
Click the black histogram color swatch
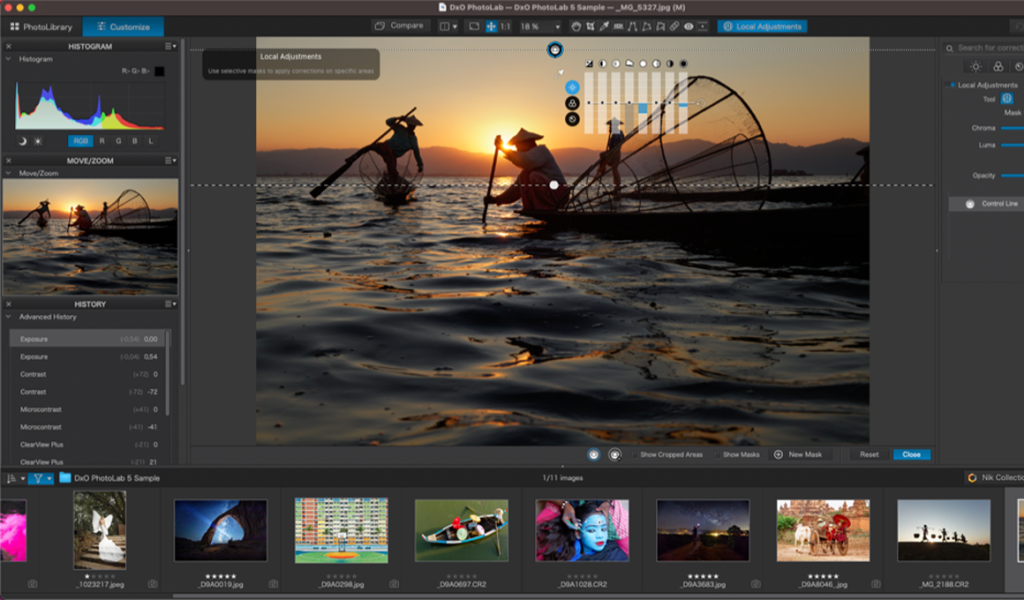click(159, 71)
